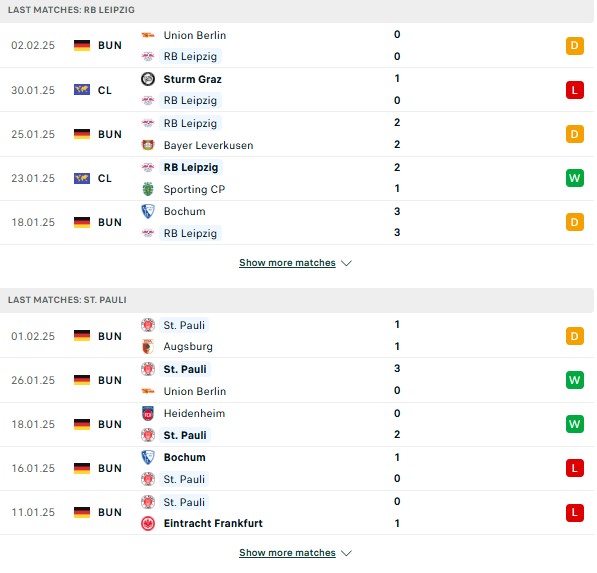The height and width of the screenshot is (573, 597).
Task: Click the green W badge for Sporting CP match
Action: tap(575, 178)
